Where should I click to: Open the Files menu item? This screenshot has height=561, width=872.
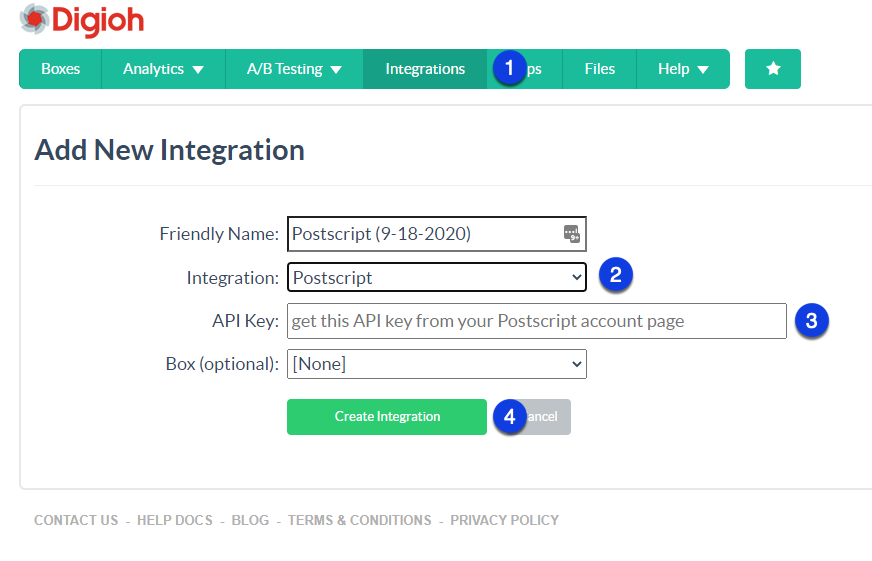coord(600,69)
